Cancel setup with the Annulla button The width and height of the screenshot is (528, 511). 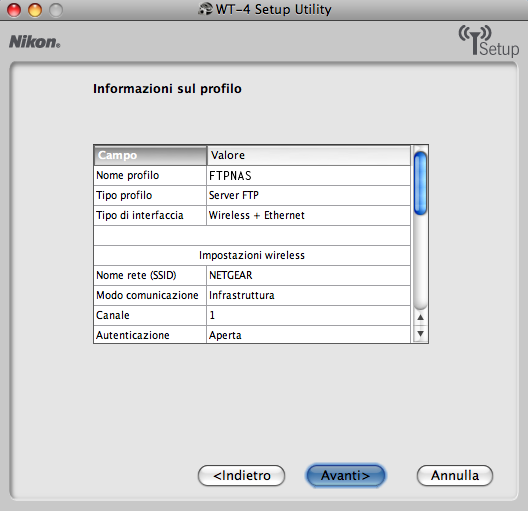point(455,475)
